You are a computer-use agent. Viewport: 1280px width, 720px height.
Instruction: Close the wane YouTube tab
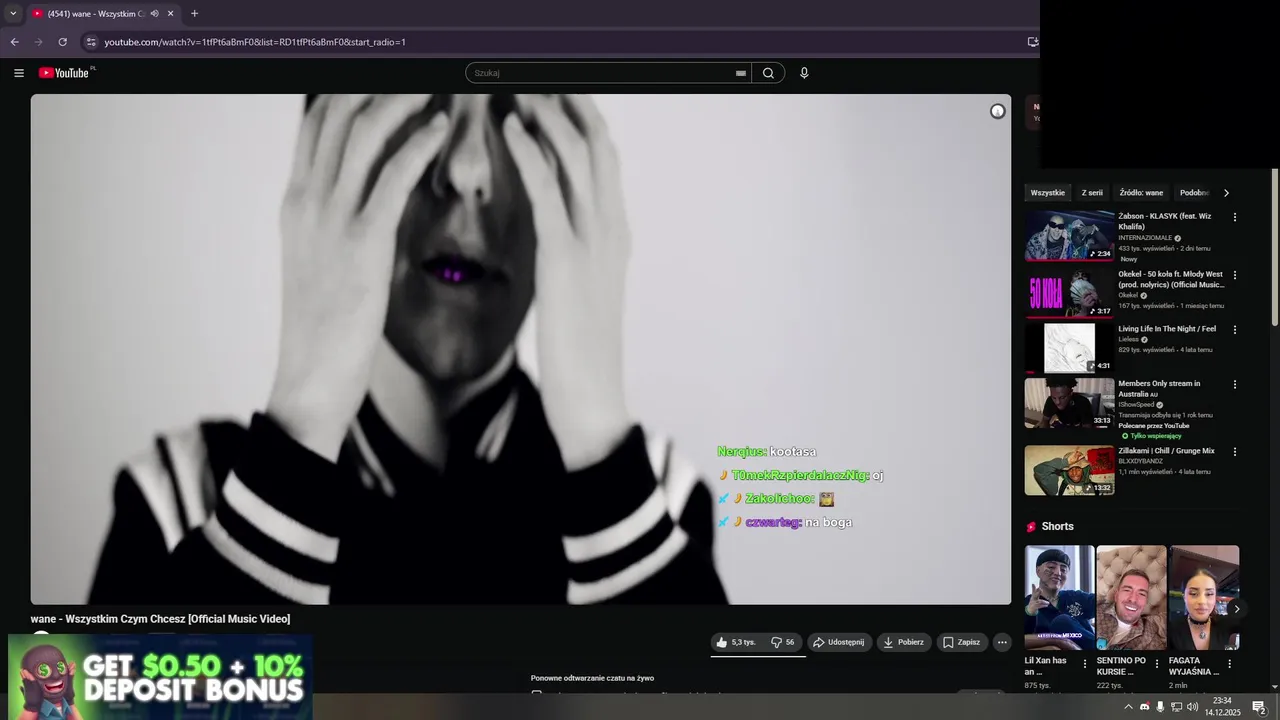click(x=170, y=14)
